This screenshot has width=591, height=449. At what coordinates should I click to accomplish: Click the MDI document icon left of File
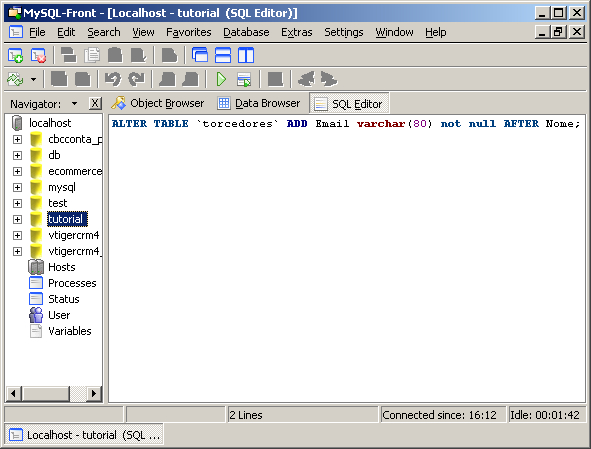coord(15,32)
